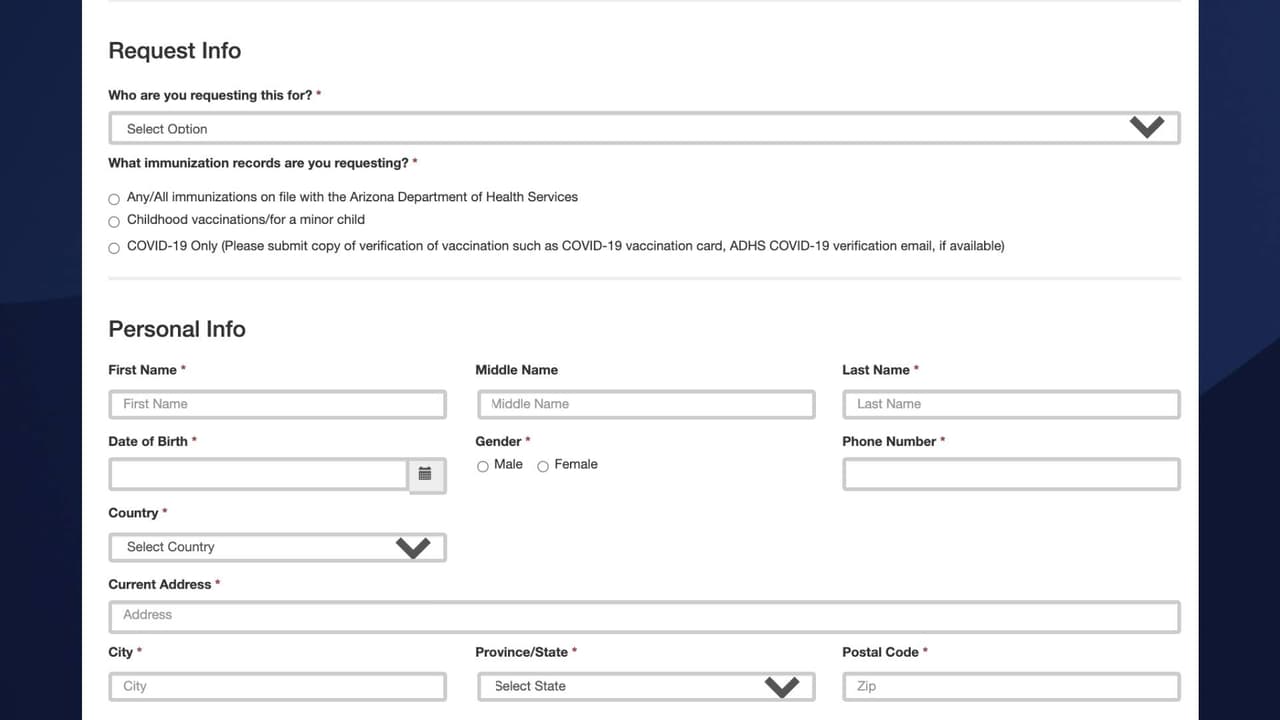Screen dimensions: 1280x720
Task: Open the Date of Birth calendar picker
Action: coord(425,474)
